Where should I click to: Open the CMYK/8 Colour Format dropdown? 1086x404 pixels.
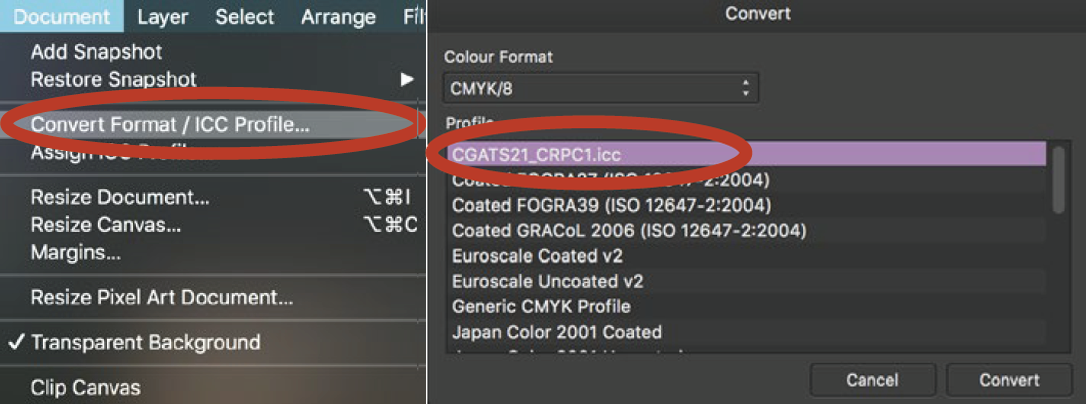click(600, 88)
